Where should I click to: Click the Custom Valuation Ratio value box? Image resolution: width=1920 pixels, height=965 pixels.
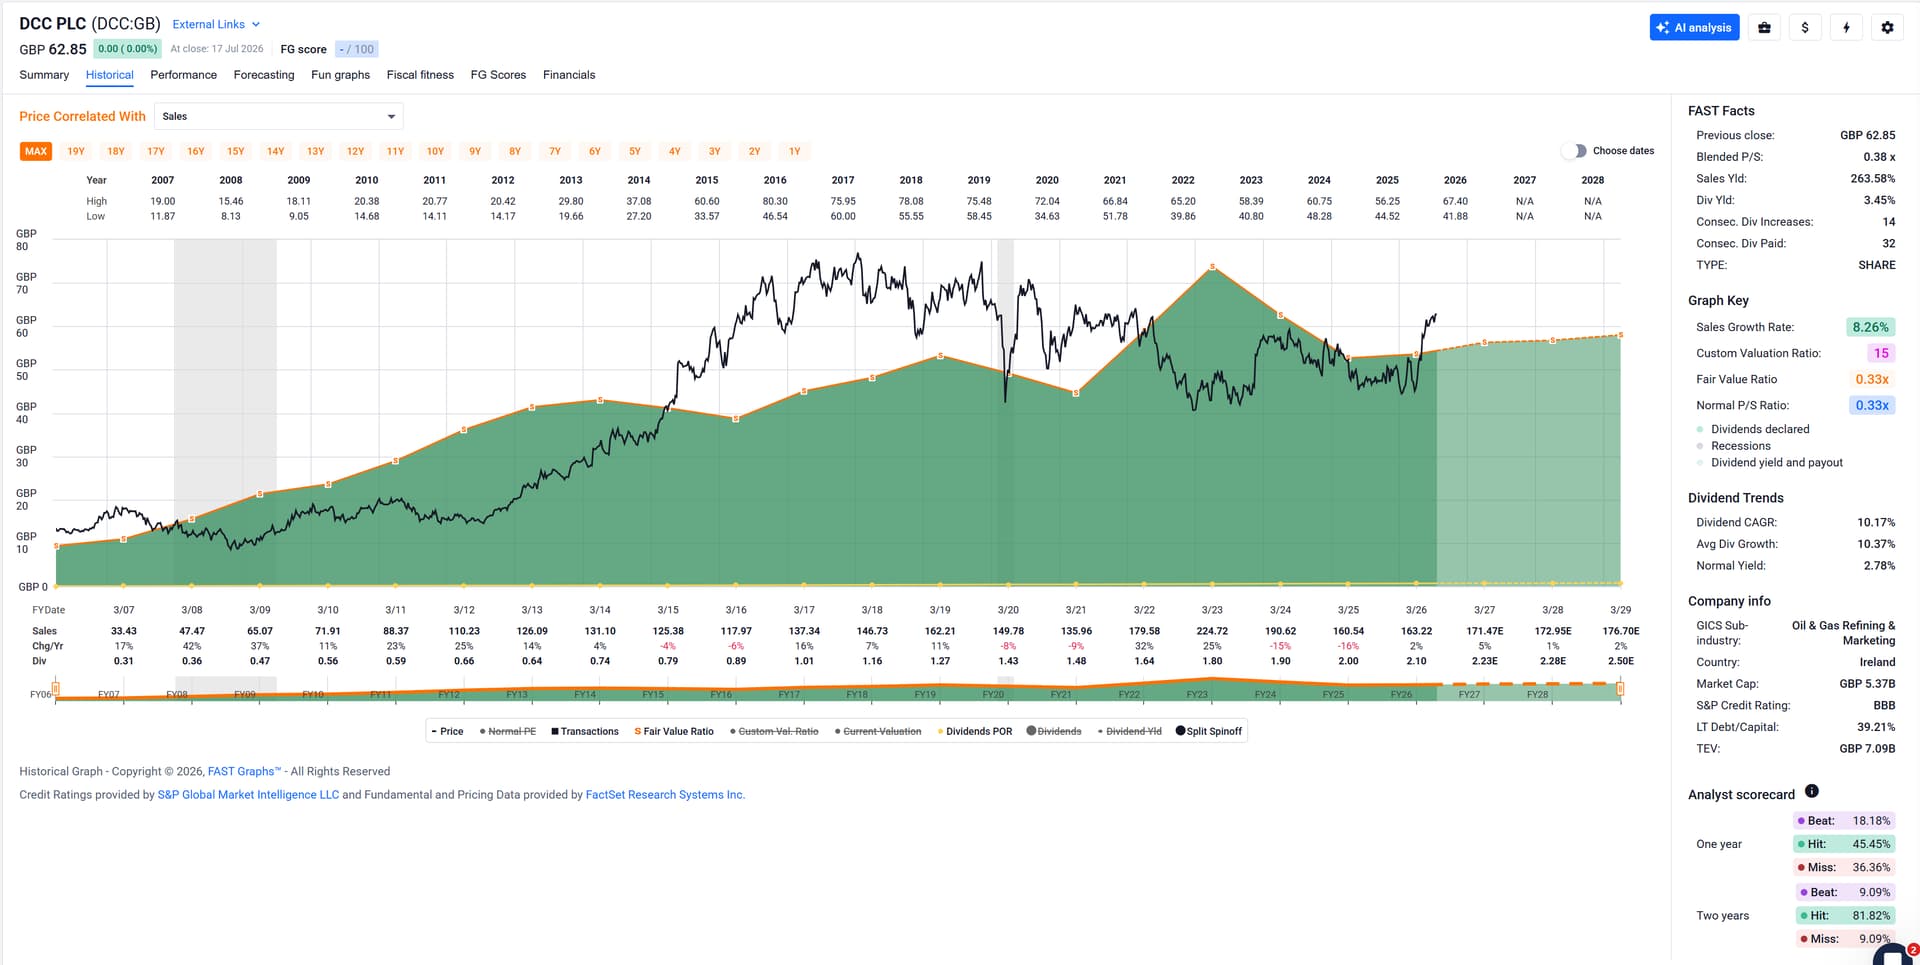pyautogui.click(x=1881, y=353)
